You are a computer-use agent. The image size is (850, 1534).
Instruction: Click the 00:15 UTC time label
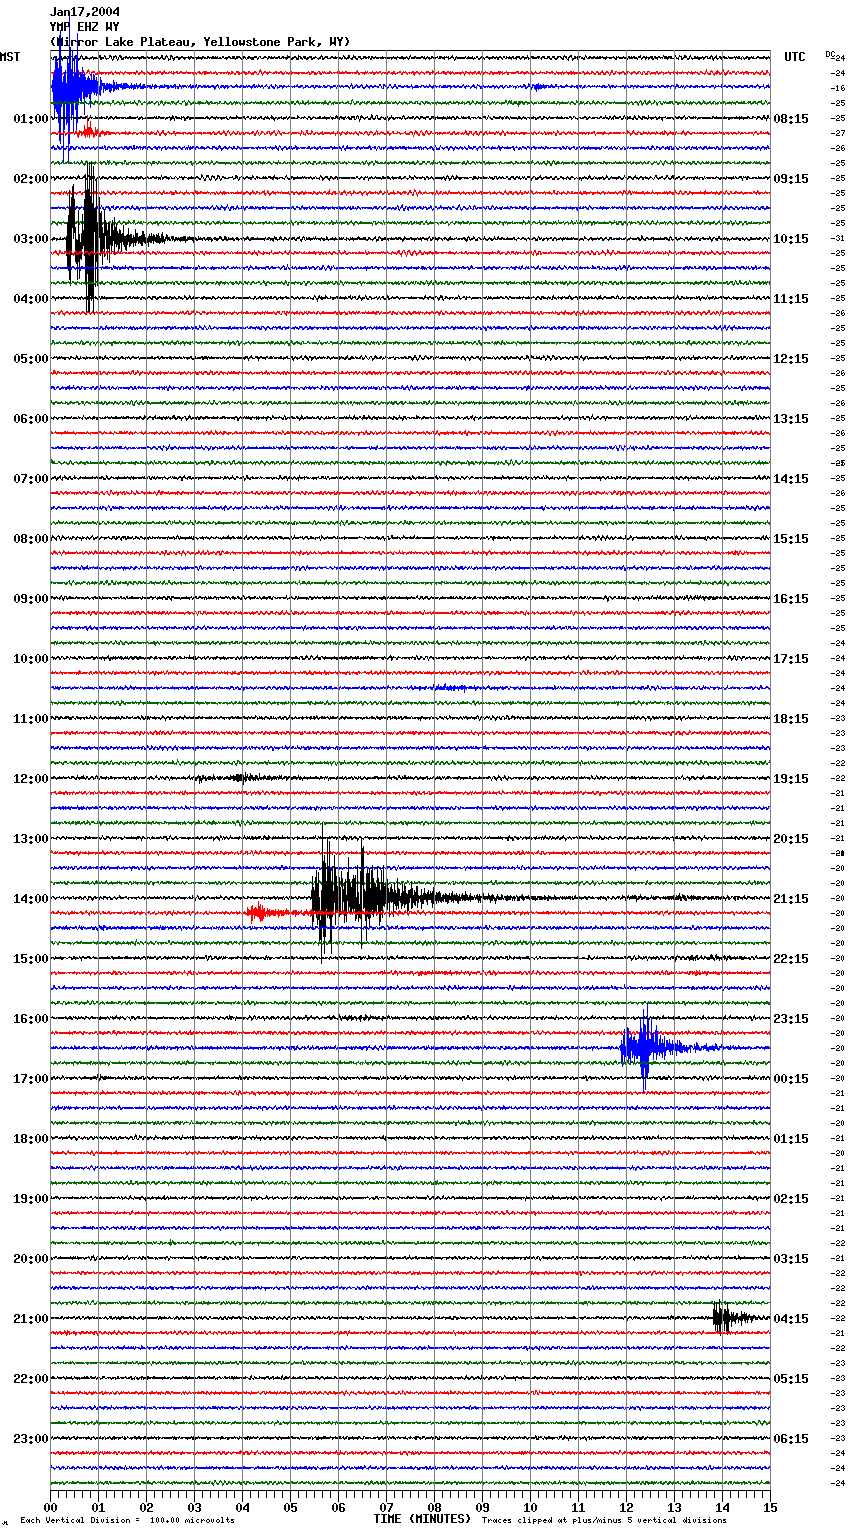click(791, 1079)
